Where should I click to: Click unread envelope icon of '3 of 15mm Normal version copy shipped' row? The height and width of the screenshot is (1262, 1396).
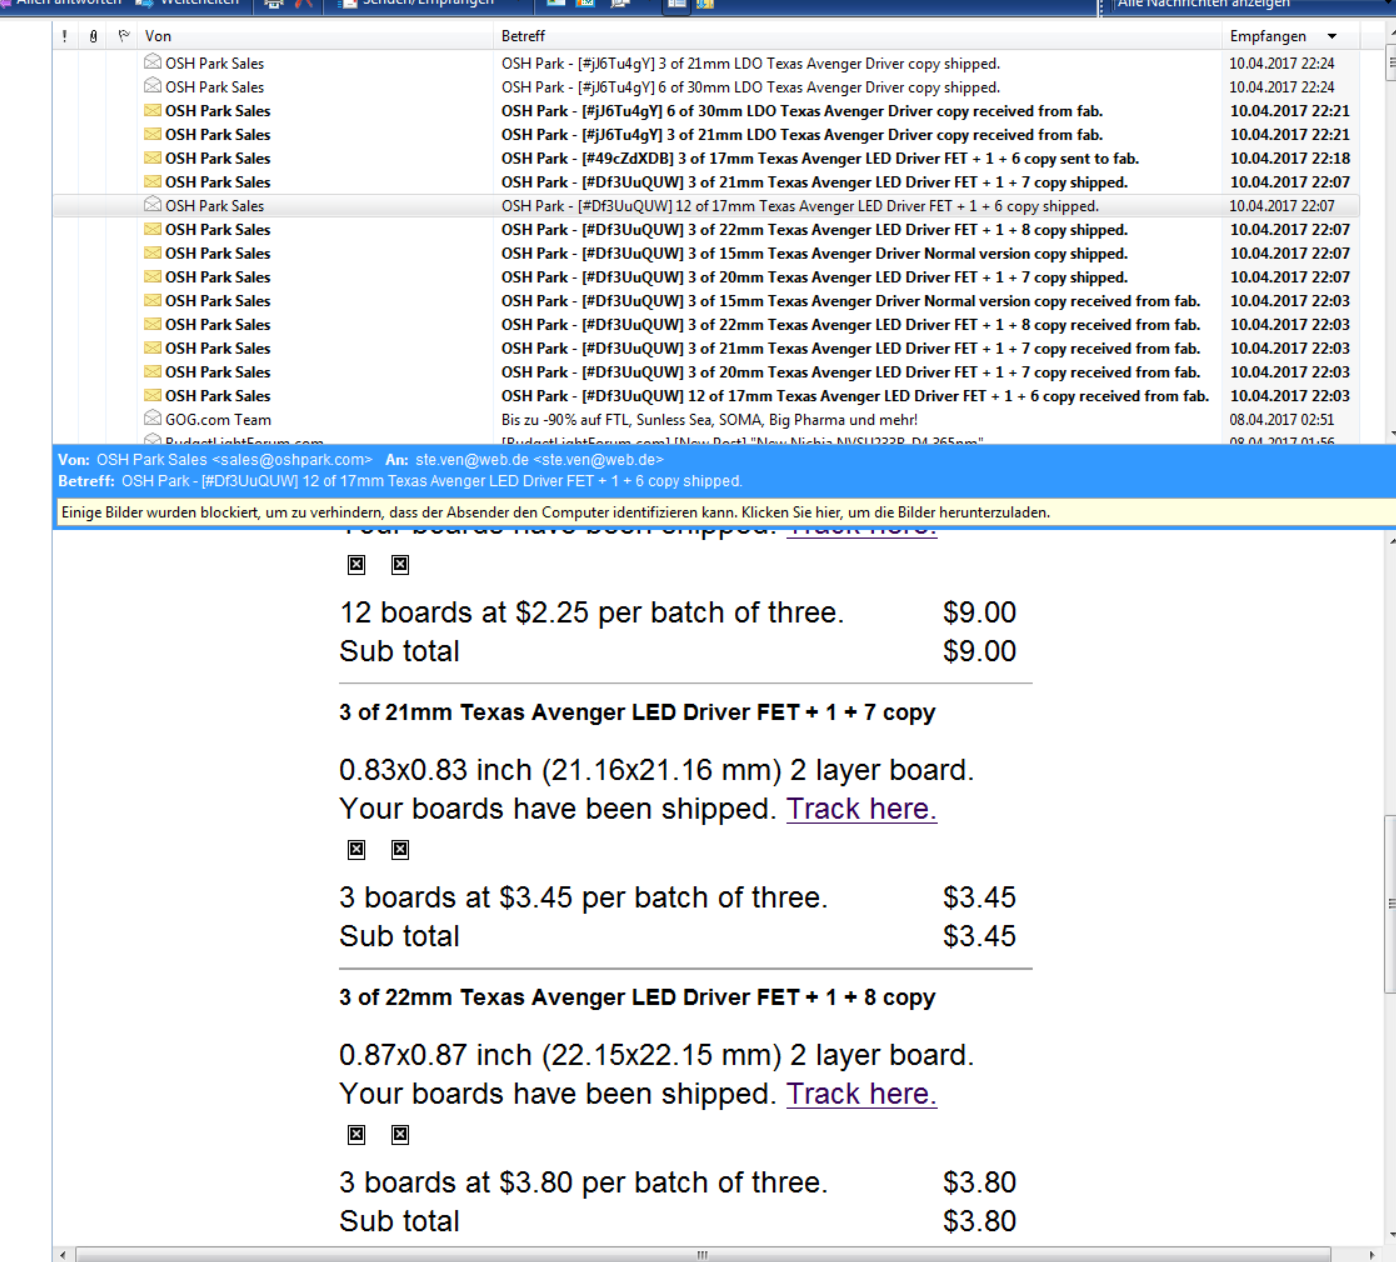[153, 253]
